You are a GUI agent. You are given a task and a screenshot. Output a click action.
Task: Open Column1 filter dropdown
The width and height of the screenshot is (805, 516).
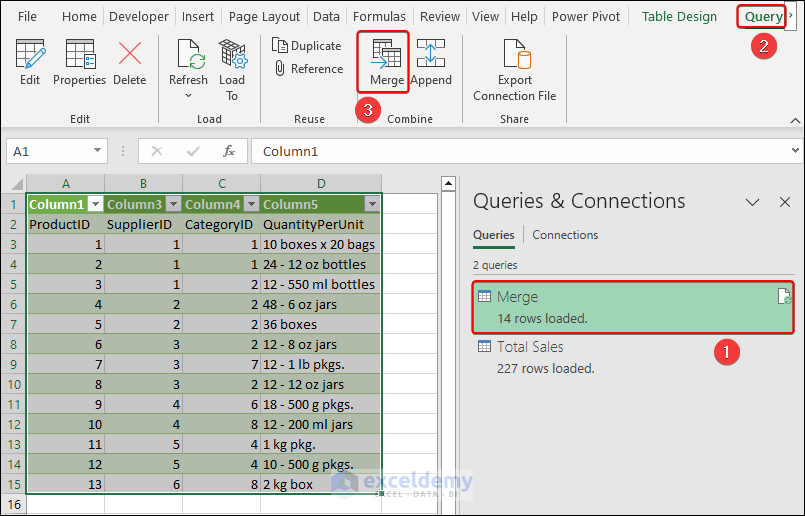pyautogui.click(x=95, y=204)
